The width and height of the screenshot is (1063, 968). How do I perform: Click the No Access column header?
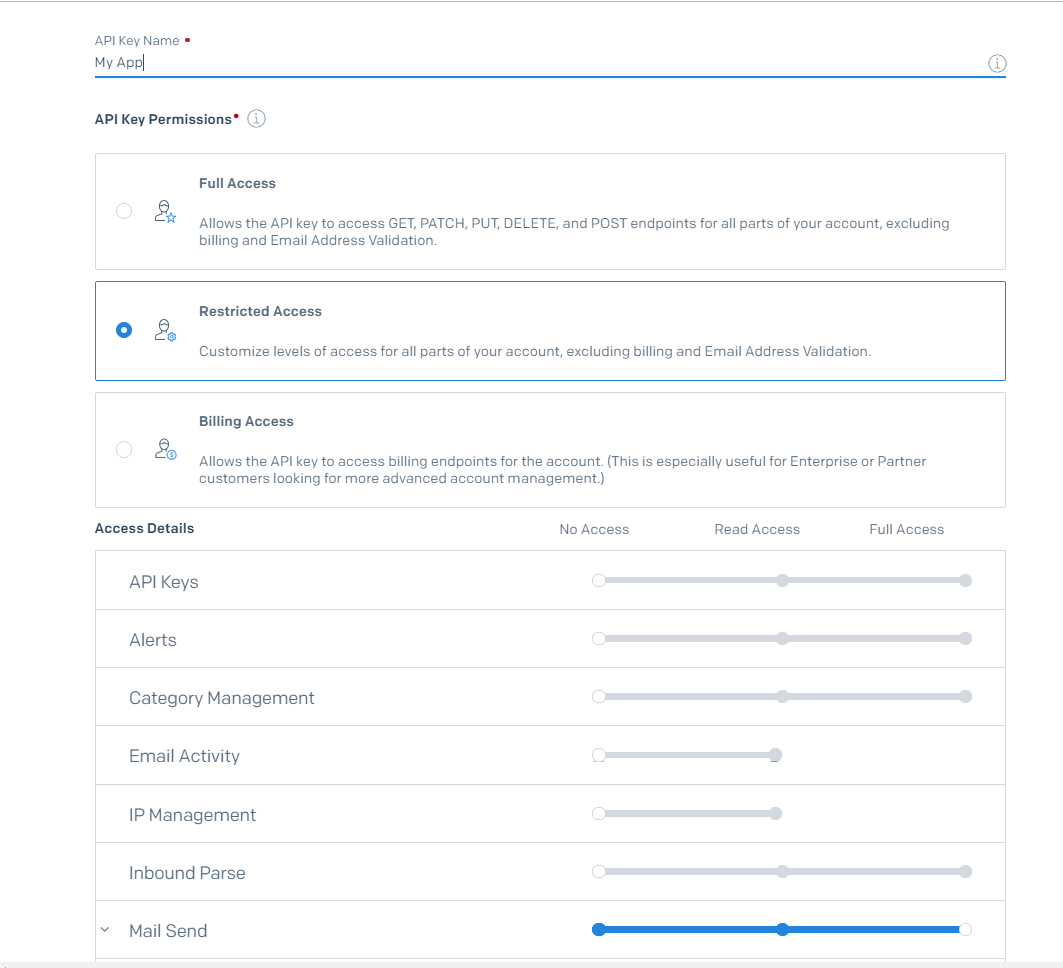point(594,529)
